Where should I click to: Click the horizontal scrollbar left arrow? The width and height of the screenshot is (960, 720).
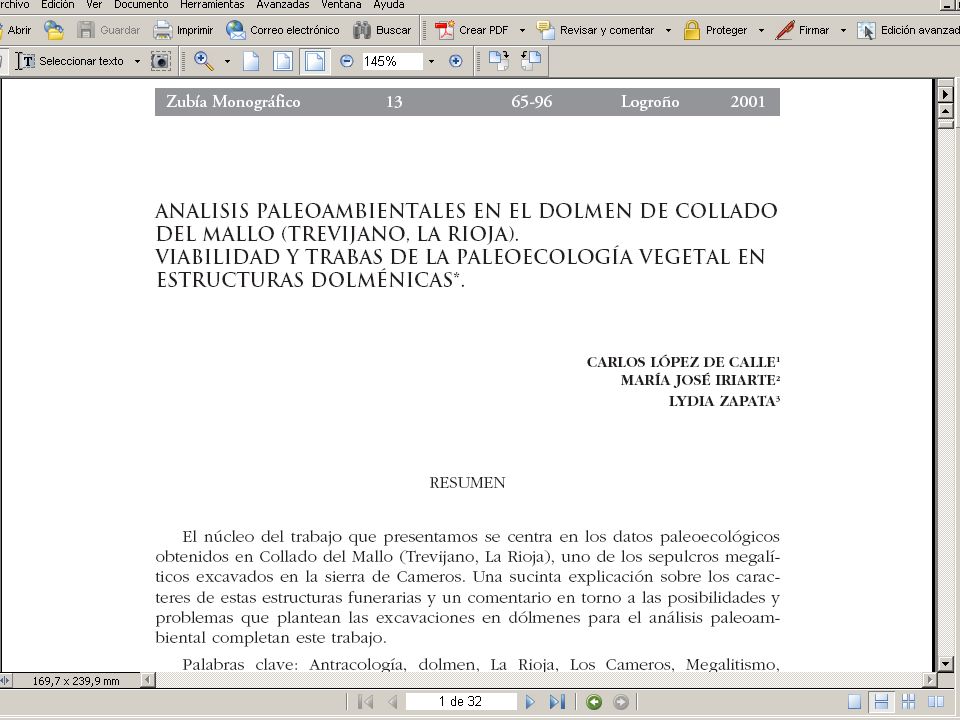148,680
